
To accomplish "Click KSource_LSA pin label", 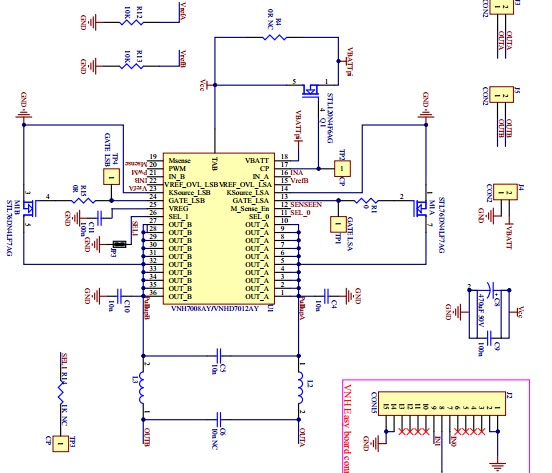I will [x=248, y=193].
